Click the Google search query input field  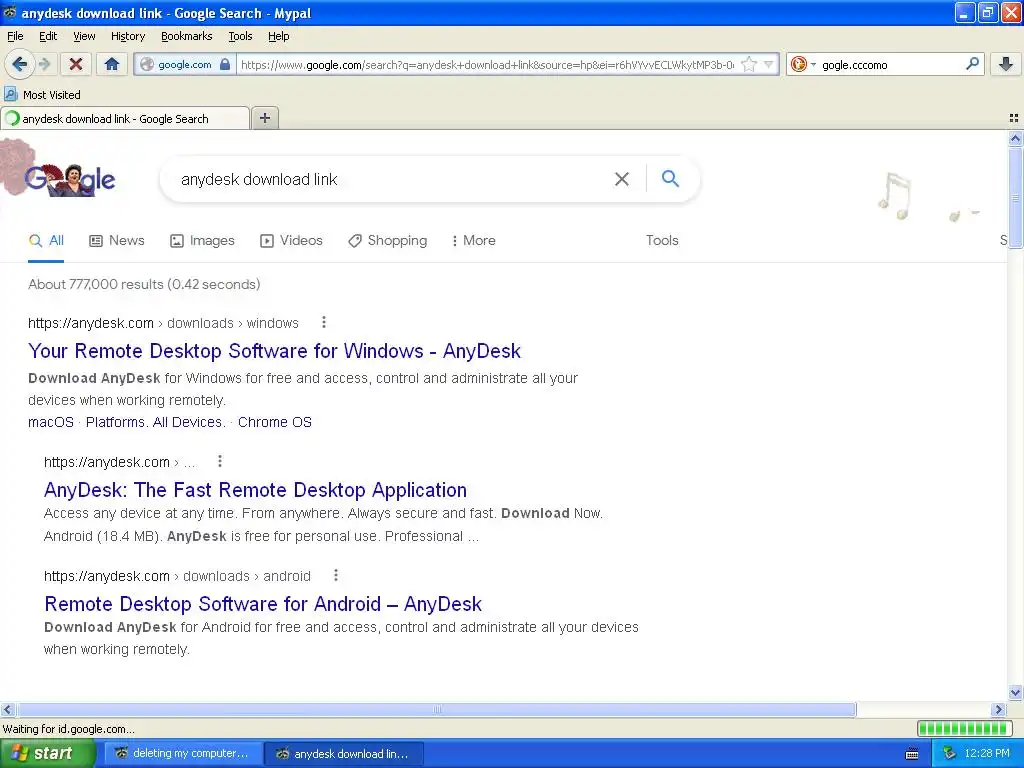(392, 179)
